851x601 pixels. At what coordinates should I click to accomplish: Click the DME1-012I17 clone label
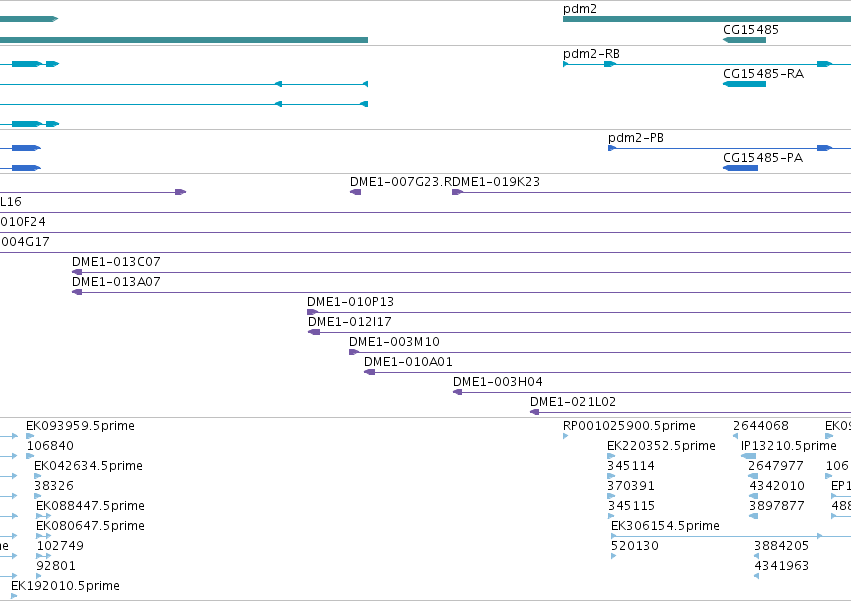350,321
